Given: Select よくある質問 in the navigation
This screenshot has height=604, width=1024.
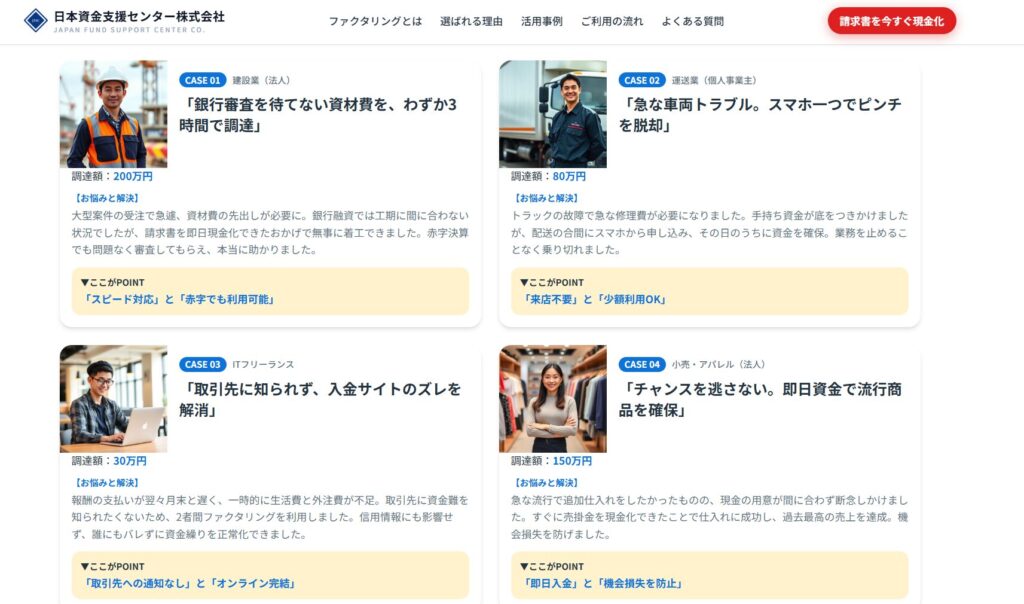Looking at the screenshot, I should pyautogui.click(x=692, y=21).
